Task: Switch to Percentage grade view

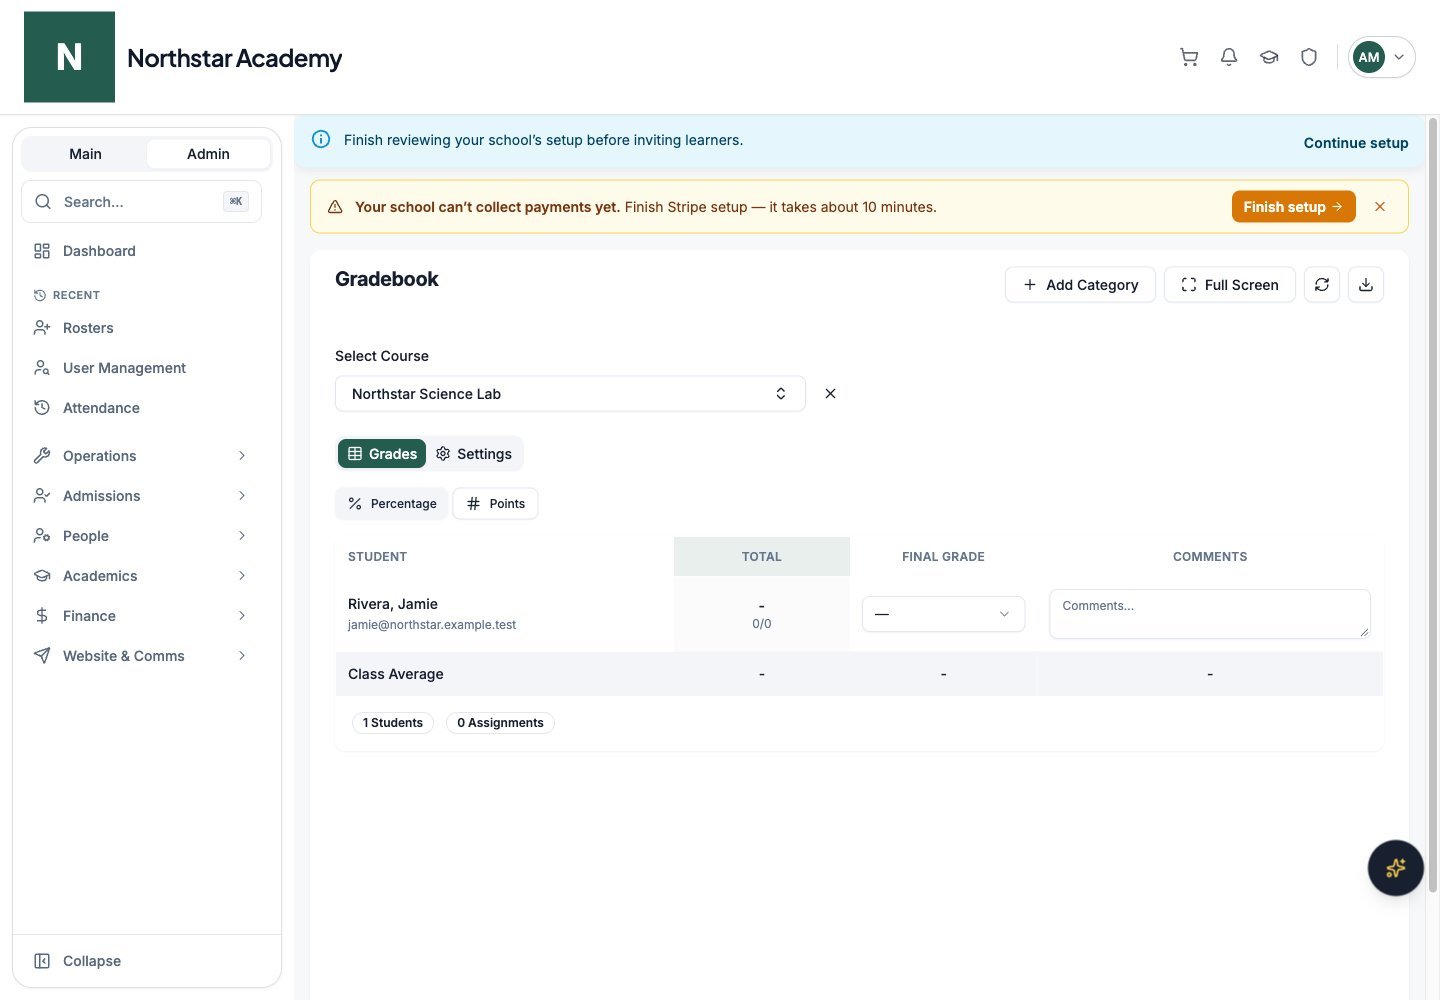Action: 392,504
